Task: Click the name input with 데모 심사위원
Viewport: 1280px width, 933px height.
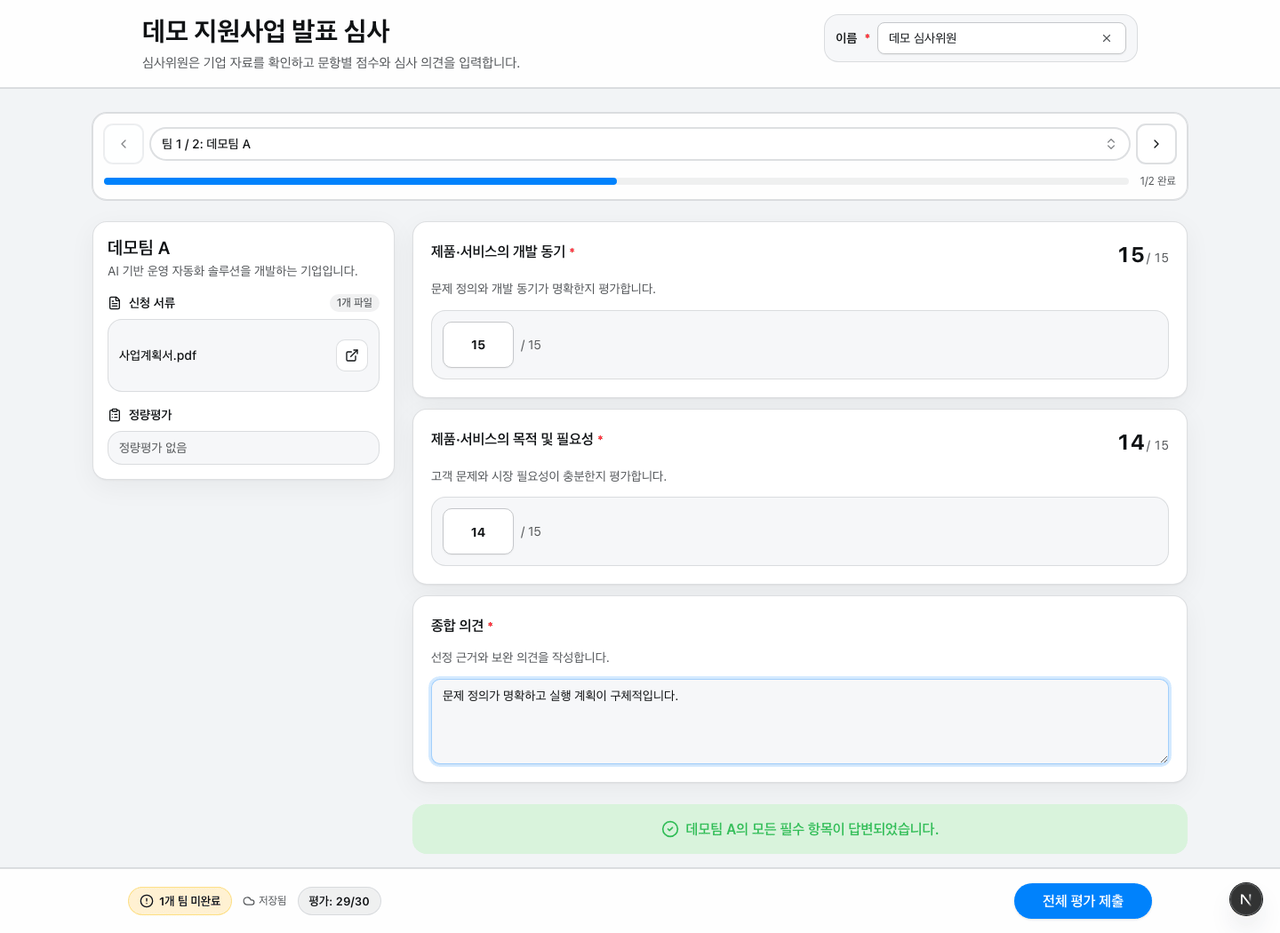Action: pyautogui.click(x=1001, y=38)
